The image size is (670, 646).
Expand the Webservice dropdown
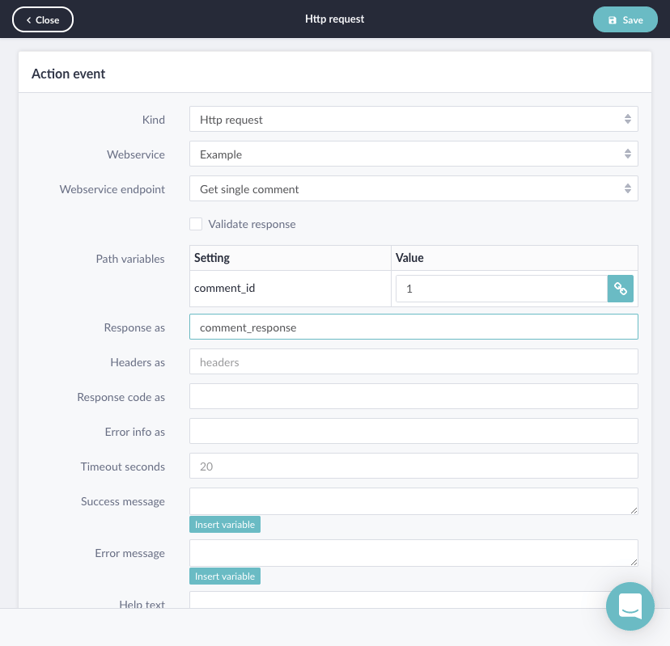tap(413, 154)
